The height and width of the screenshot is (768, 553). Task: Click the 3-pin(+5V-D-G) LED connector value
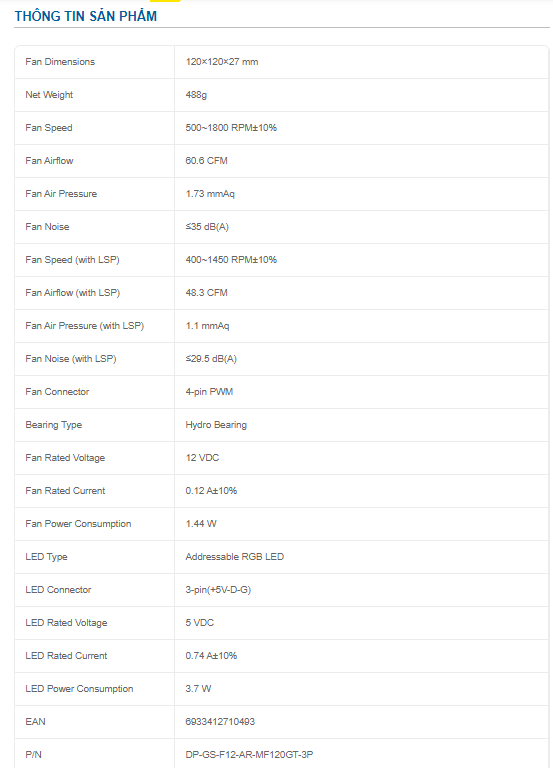[218, 590]
